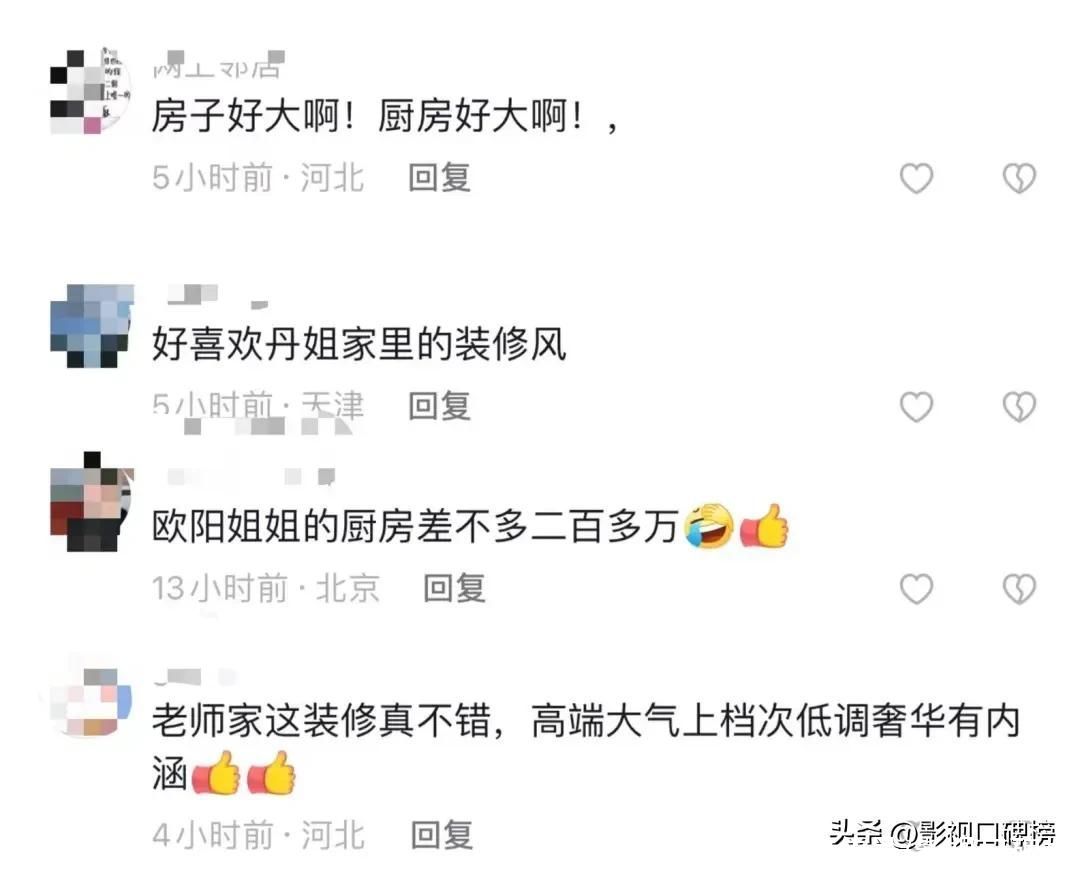The width and height of the screenshot is (1080, 871).
Task: Reply to the Tianjin user's comment
Action: pos(439,406)
